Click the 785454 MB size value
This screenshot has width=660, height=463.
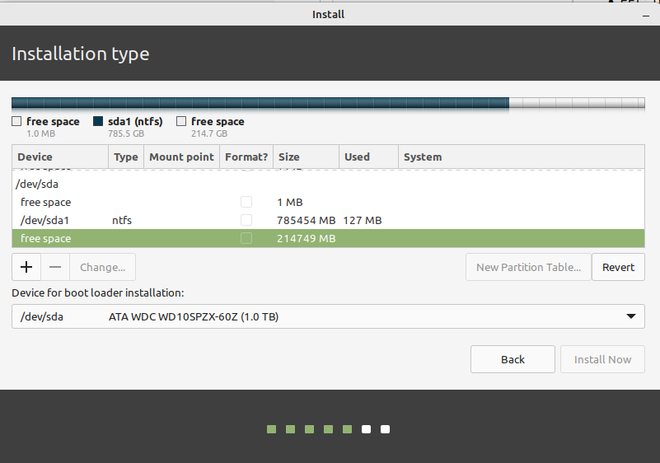[306, 220]
